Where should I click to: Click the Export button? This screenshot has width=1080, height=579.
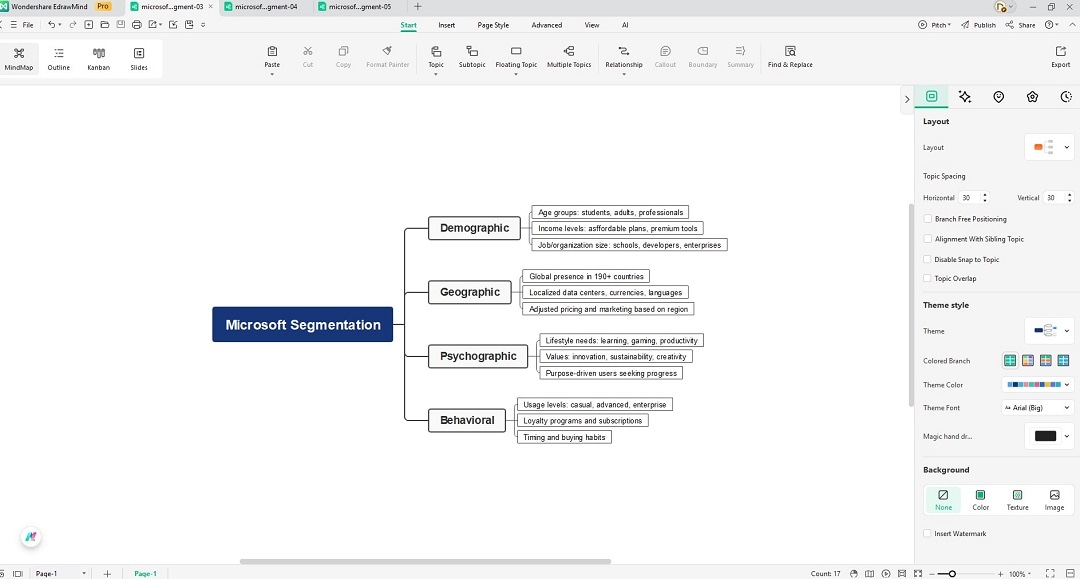(1060, 57)
